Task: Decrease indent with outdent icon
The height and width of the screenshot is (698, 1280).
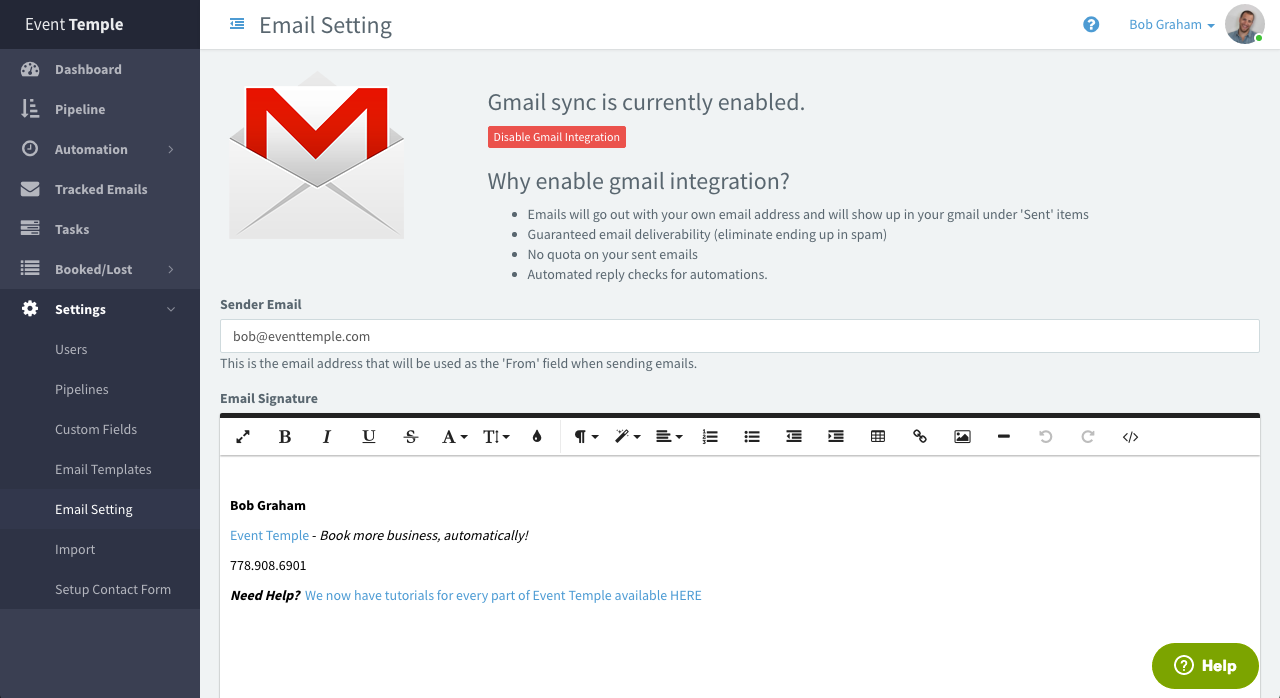Action: click(x=794, y=437)
